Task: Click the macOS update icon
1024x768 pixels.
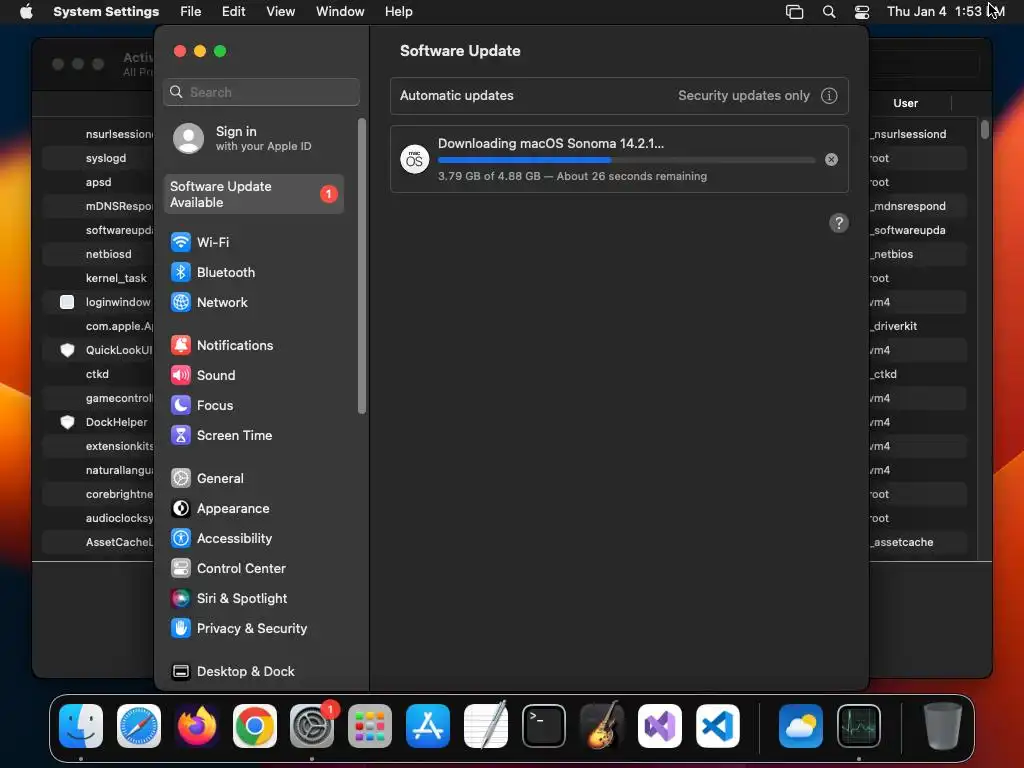Action: click(415, 159)
